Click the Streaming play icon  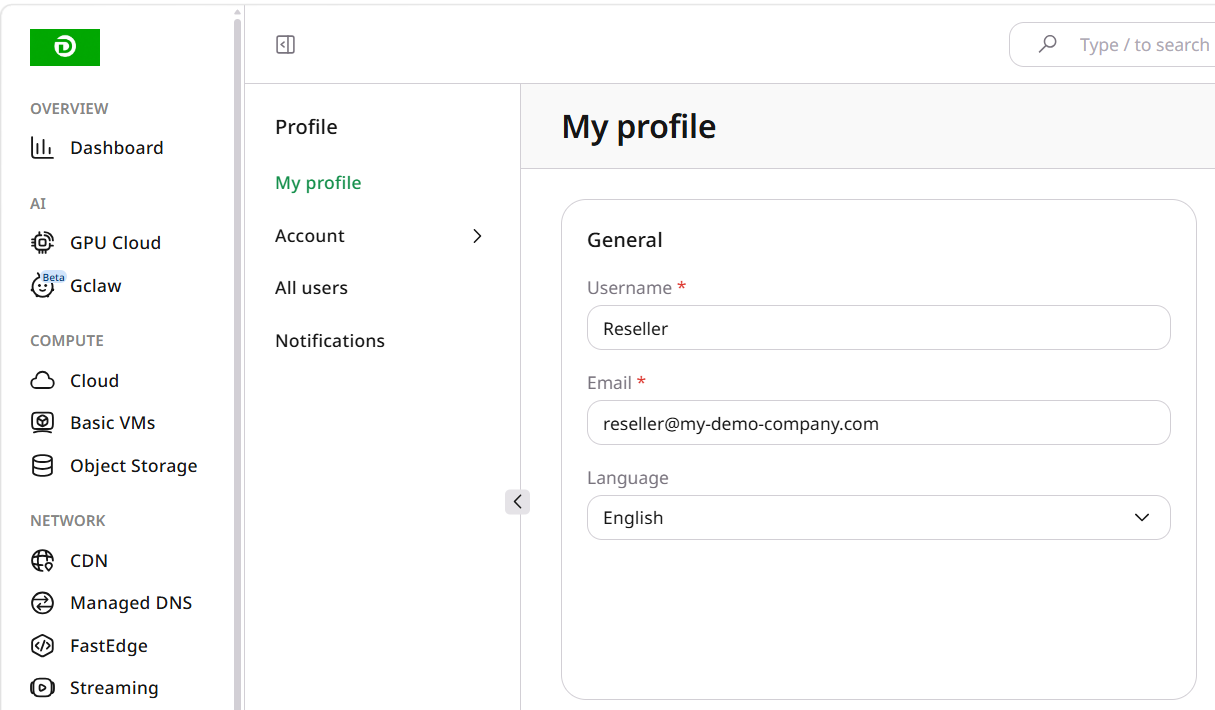[x=42, y=688]
